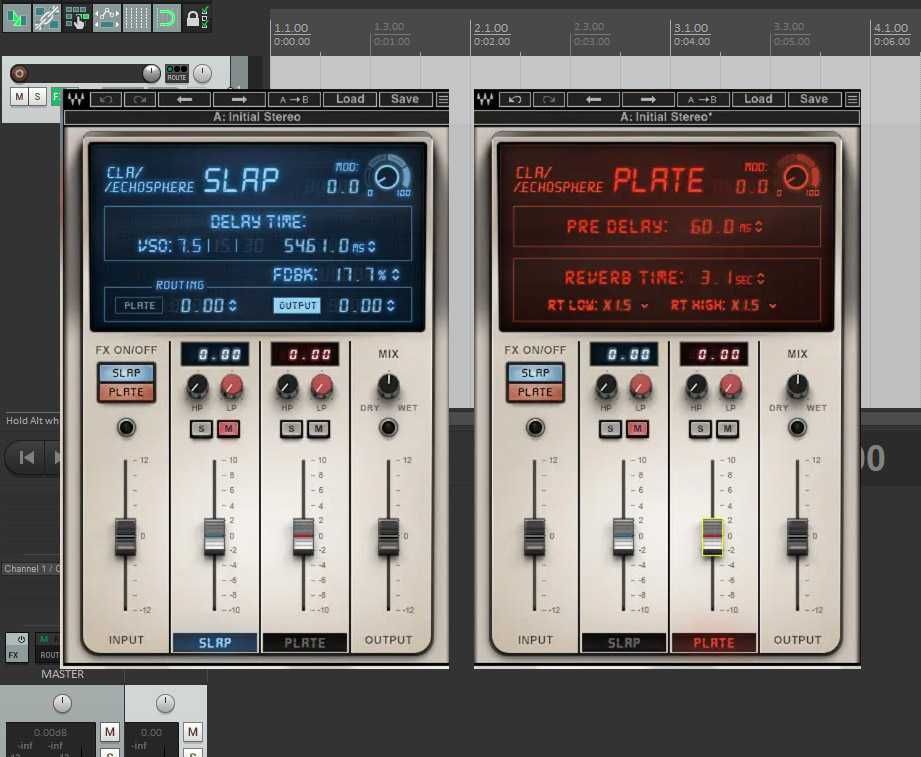Click transport go-to-start button

26,457
